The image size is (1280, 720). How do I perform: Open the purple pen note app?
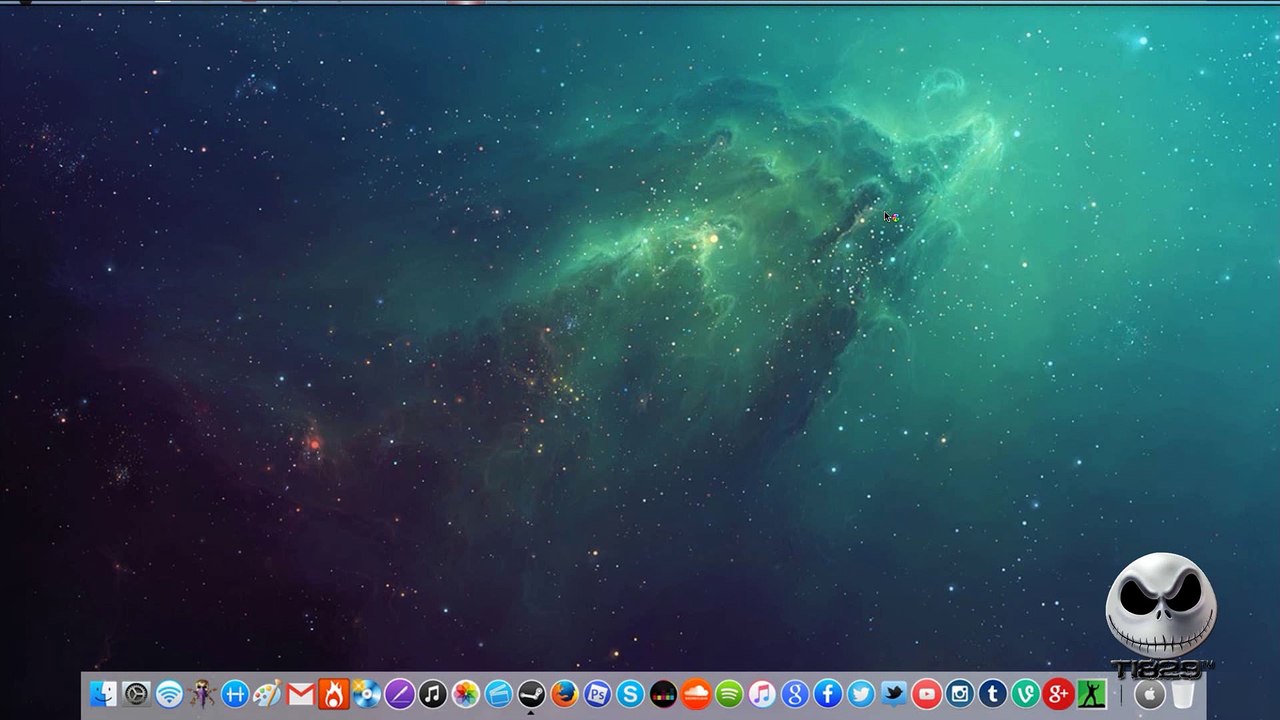tap(400, 693)
